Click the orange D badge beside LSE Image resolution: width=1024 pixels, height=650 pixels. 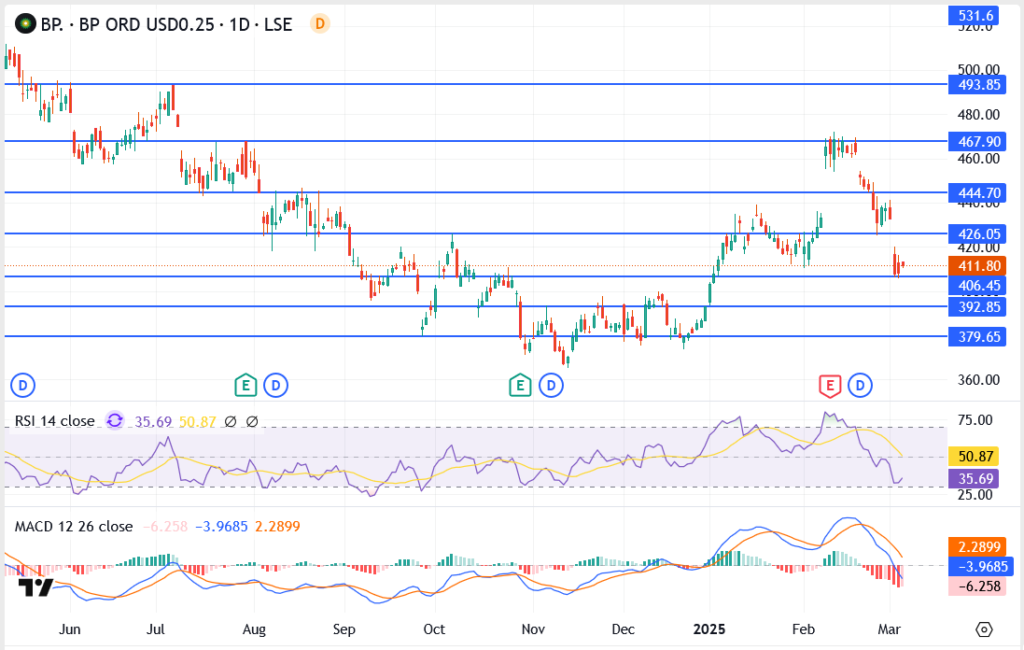(x=319, y=24)
